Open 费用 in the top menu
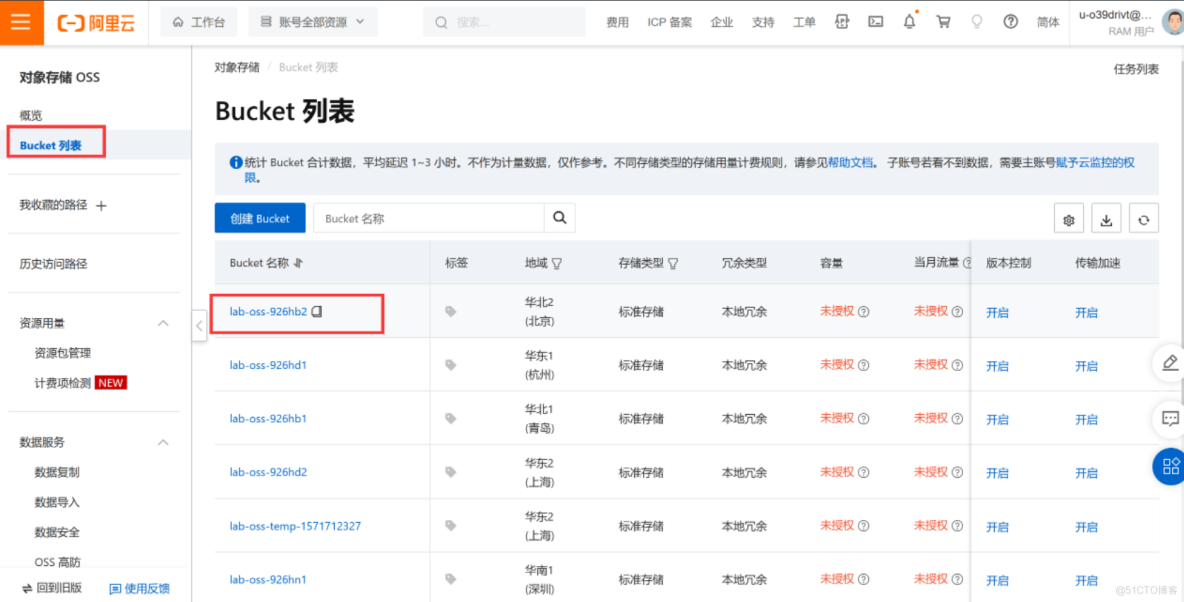This screenshot has width=1184, height=602. click(x=617, y=22)
